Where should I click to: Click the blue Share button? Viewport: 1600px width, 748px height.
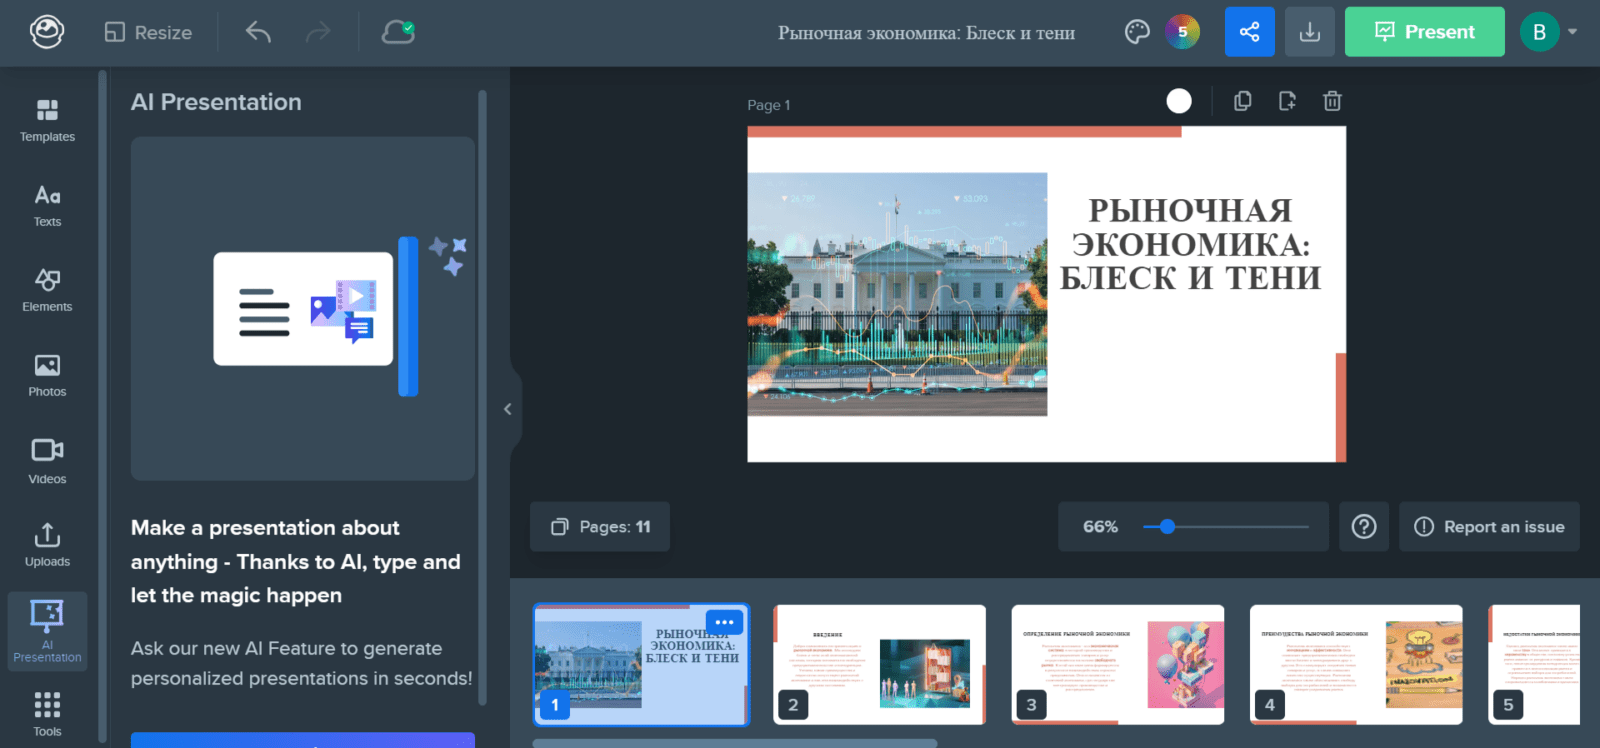click(1250, 32)
